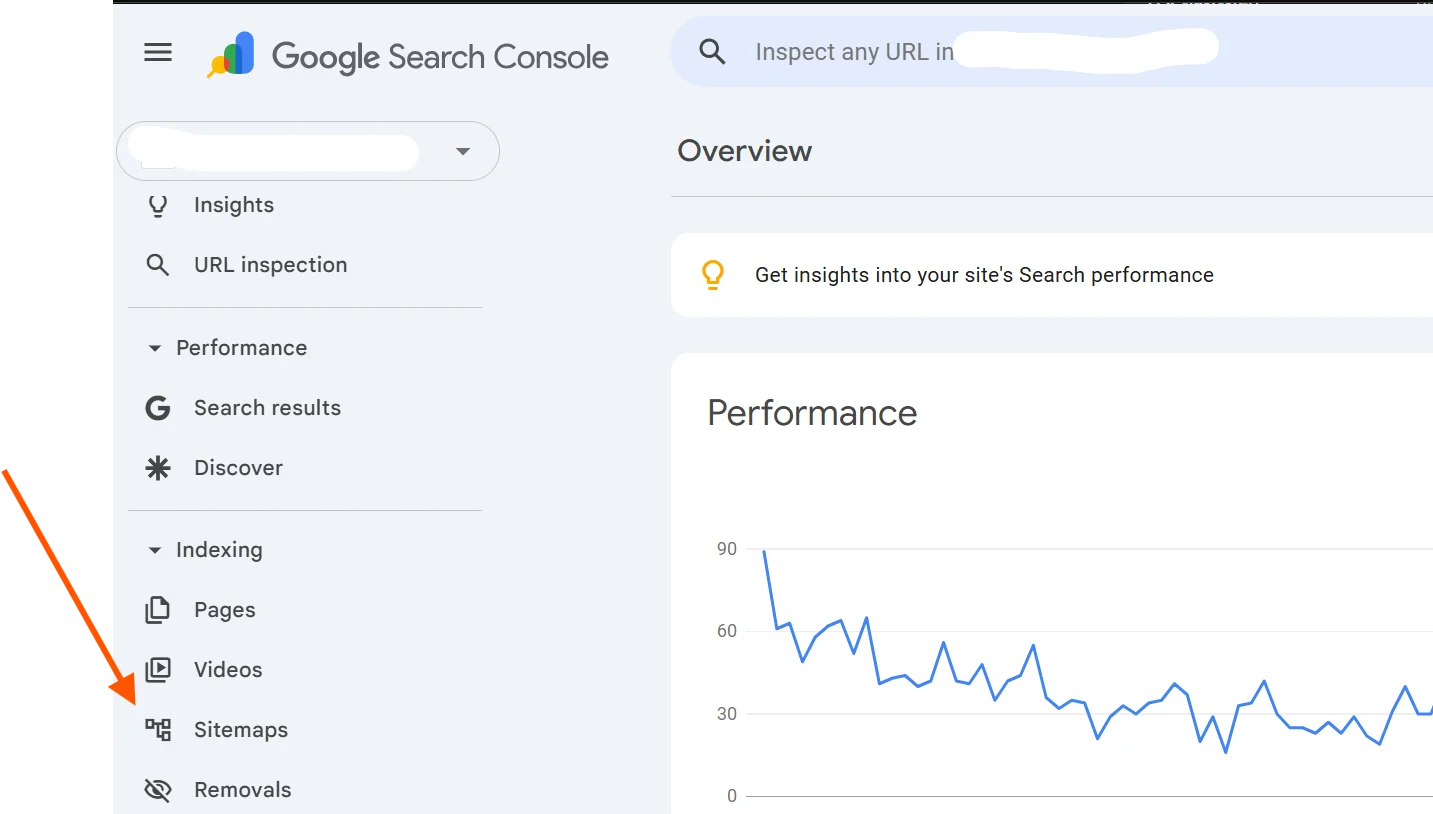Viewport: 1433px width, 814px height.
Task: Collapse the Indexing section
Action: pyautogui.click(x=154, y=550)
